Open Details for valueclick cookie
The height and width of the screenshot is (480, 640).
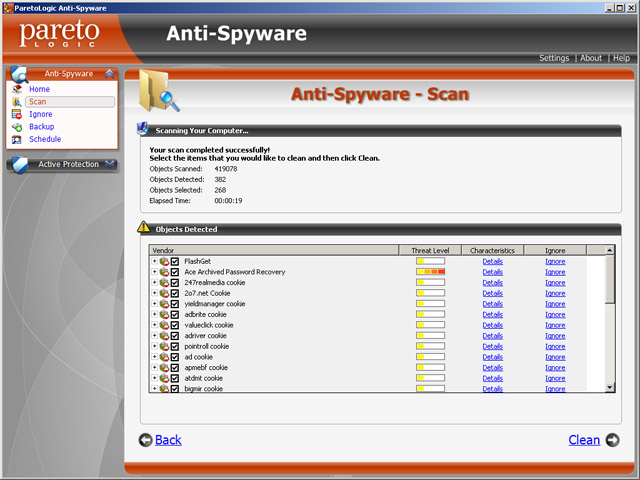(x=492, y=325)
